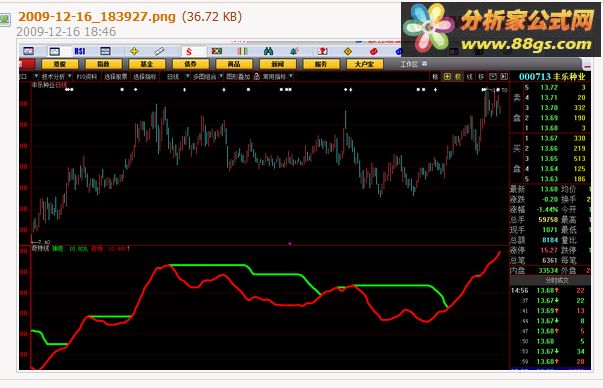Select the yellow cross cursor tool

pos(134,51)
